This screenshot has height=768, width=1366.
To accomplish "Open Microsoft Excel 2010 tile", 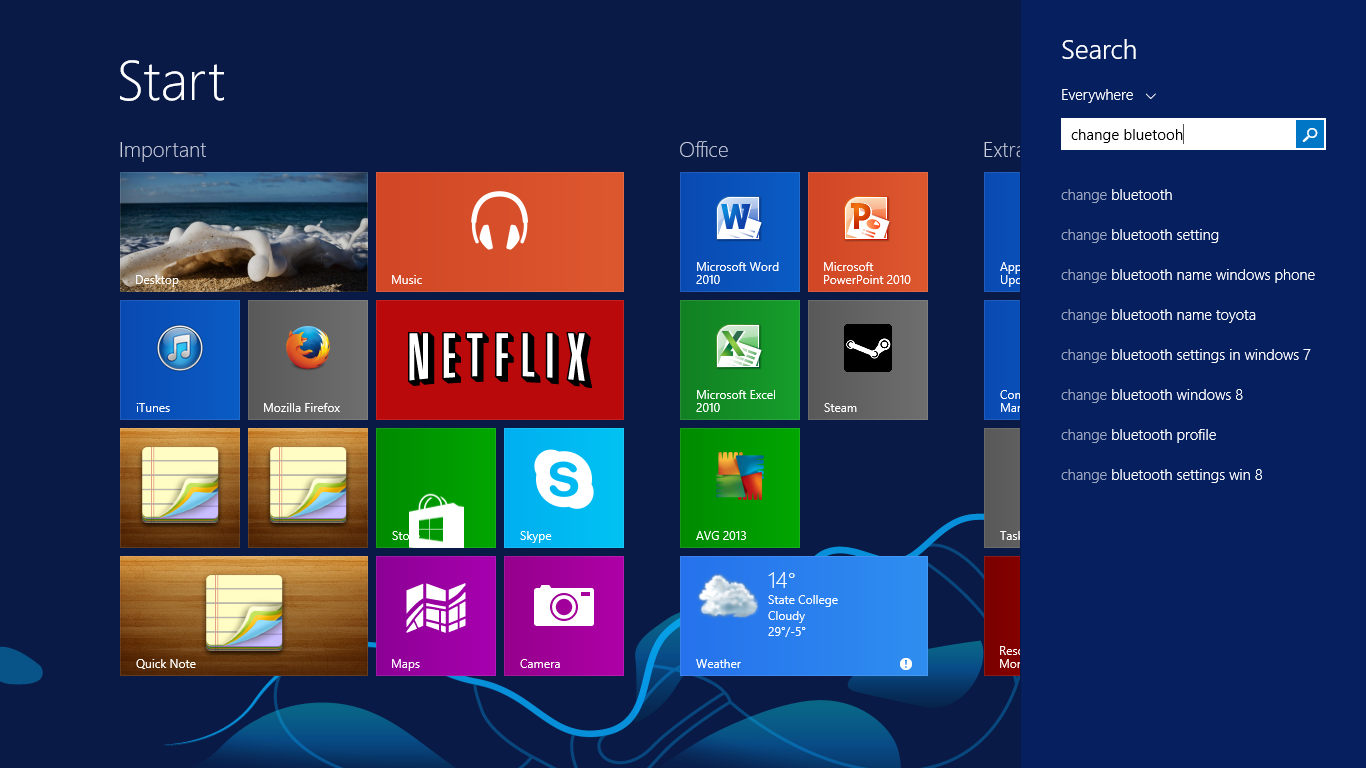I will 740,360.
